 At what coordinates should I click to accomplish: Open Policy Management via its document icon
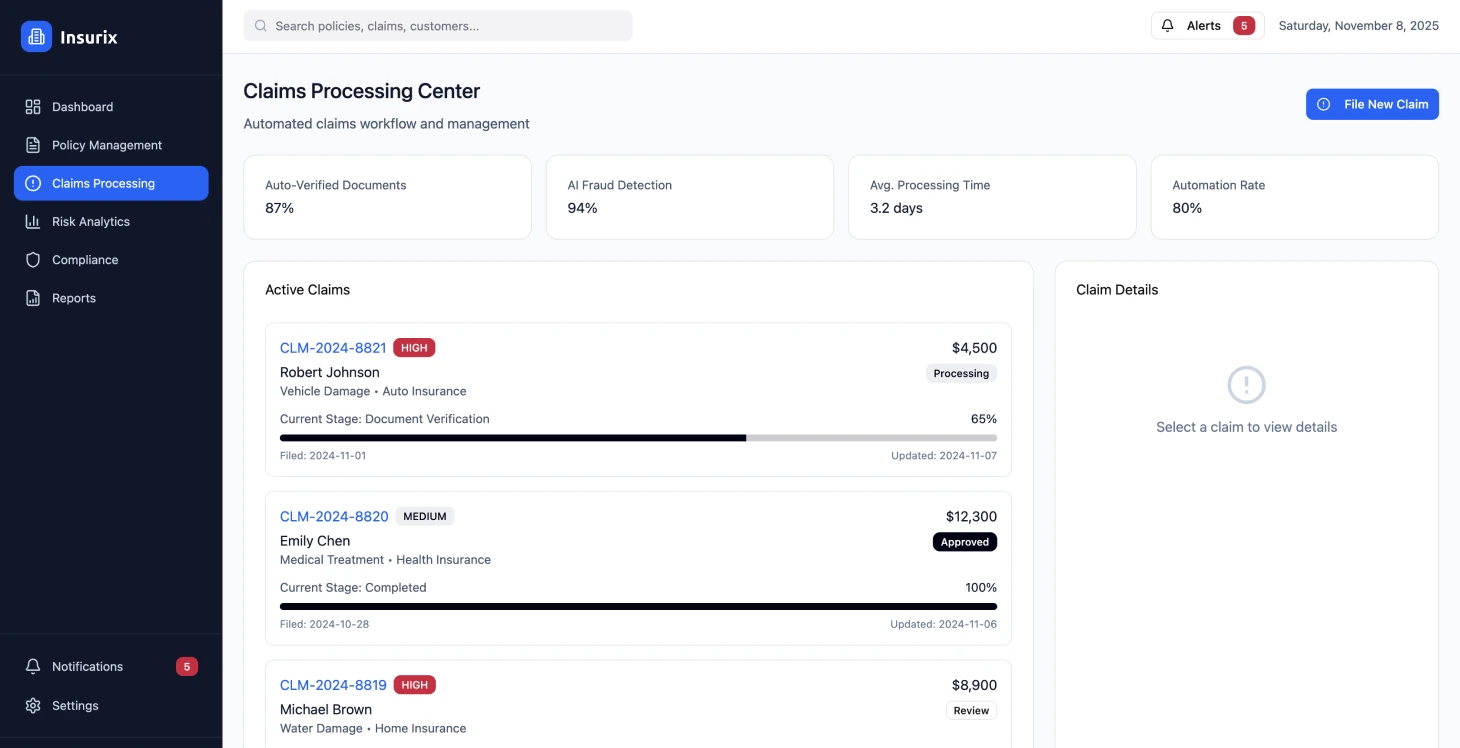click(x=33, y=144)
